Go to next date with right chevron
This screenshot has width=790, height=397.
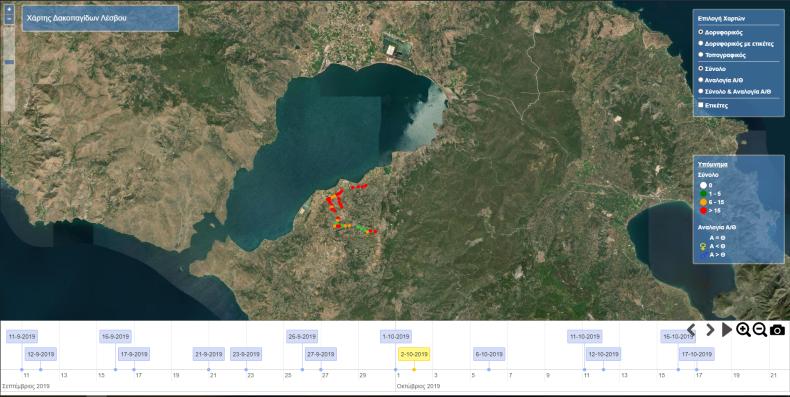[x=710, y=330]
